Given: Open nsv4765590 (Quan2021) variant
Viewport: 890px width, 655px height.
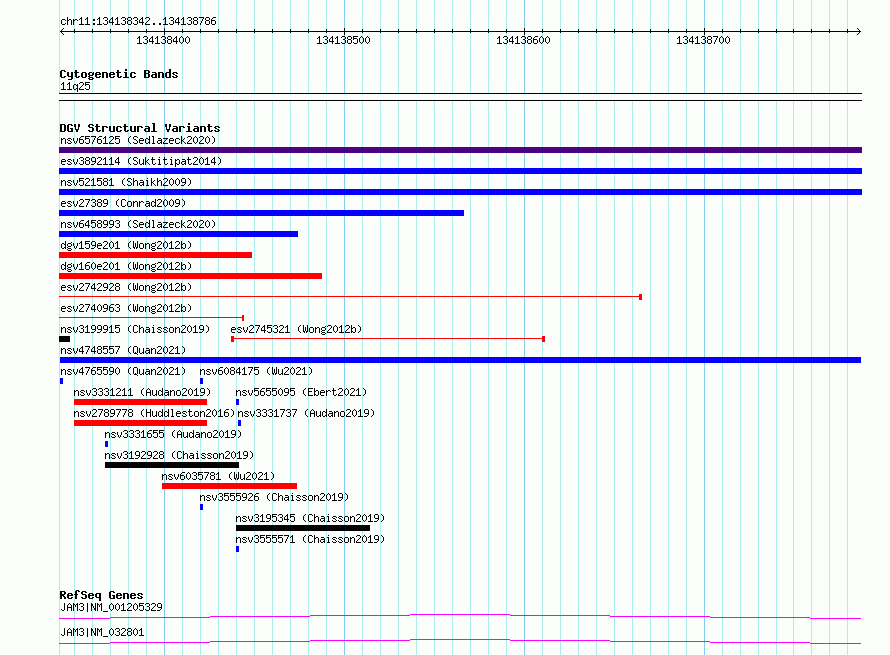Looking at the screenshot, I should point(123,371).
